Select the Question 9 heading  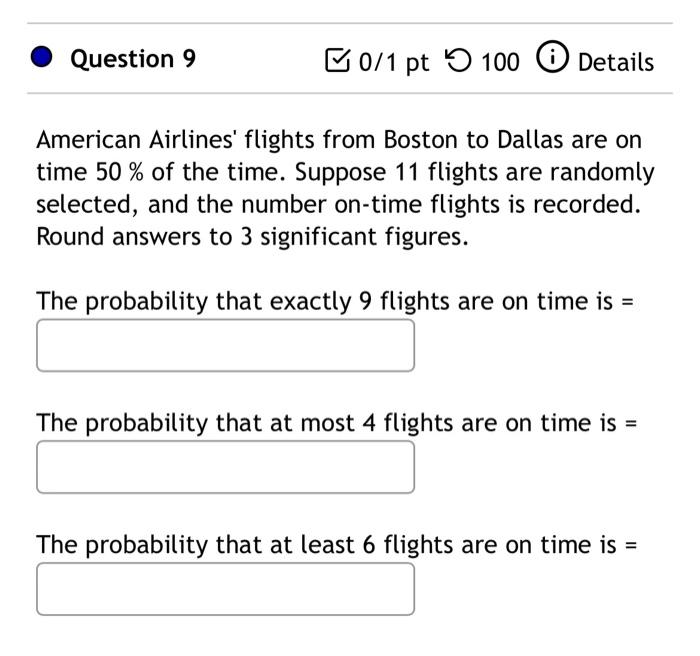coord(133,59)
